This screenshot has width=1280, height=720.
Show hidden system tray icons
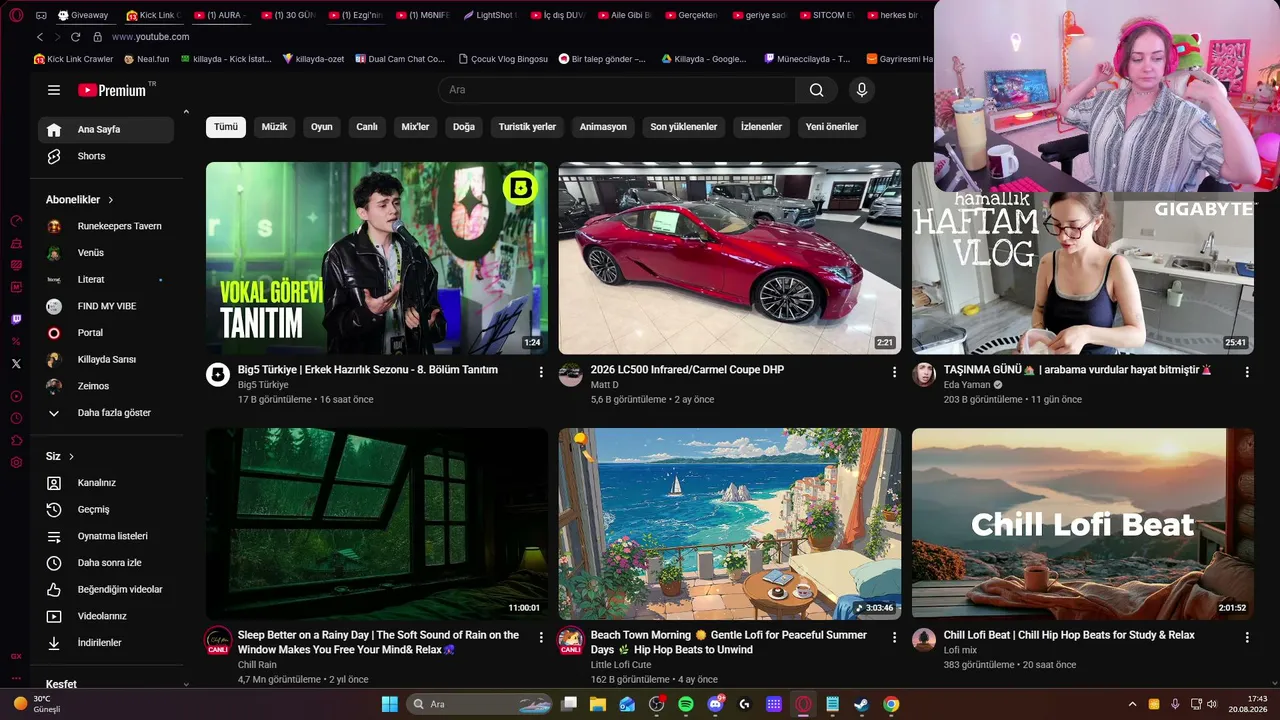point(1132,704)
